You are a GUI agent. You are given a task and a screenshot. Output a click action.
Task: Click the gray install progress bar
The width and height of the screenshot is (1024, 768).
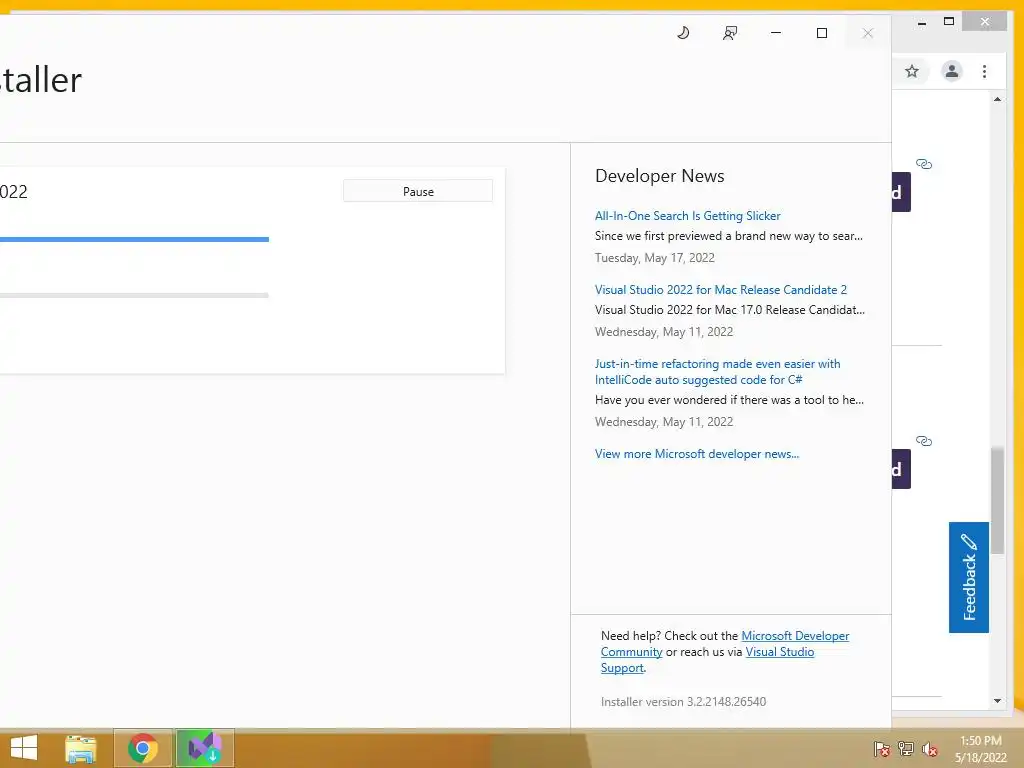[x=134, y=295]
